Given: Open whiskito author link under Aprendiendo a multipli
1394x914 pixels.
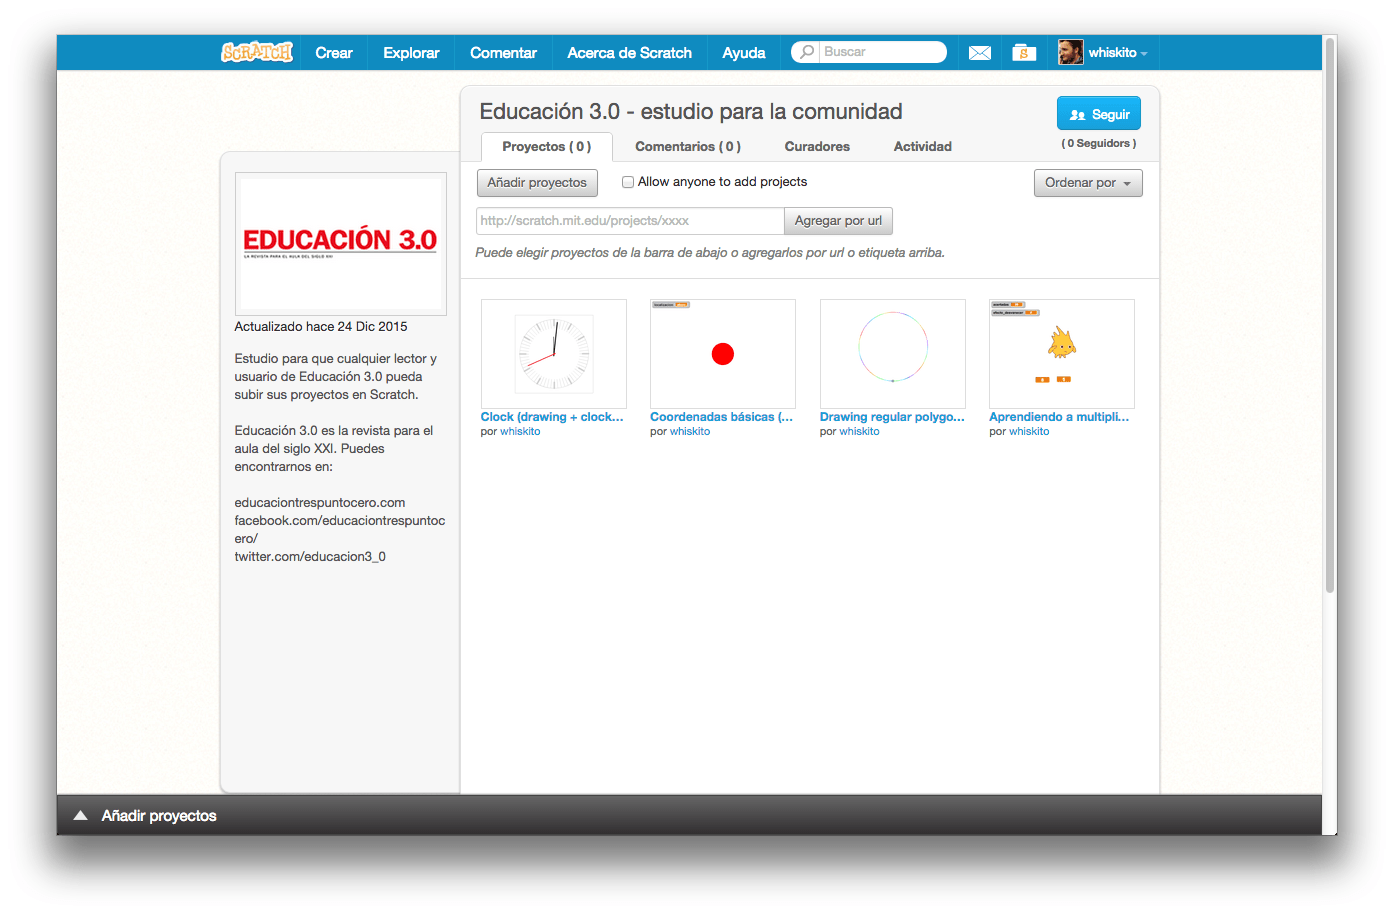Looking at the screenshot, I should pyautogui.click(x=1029, y=432).
